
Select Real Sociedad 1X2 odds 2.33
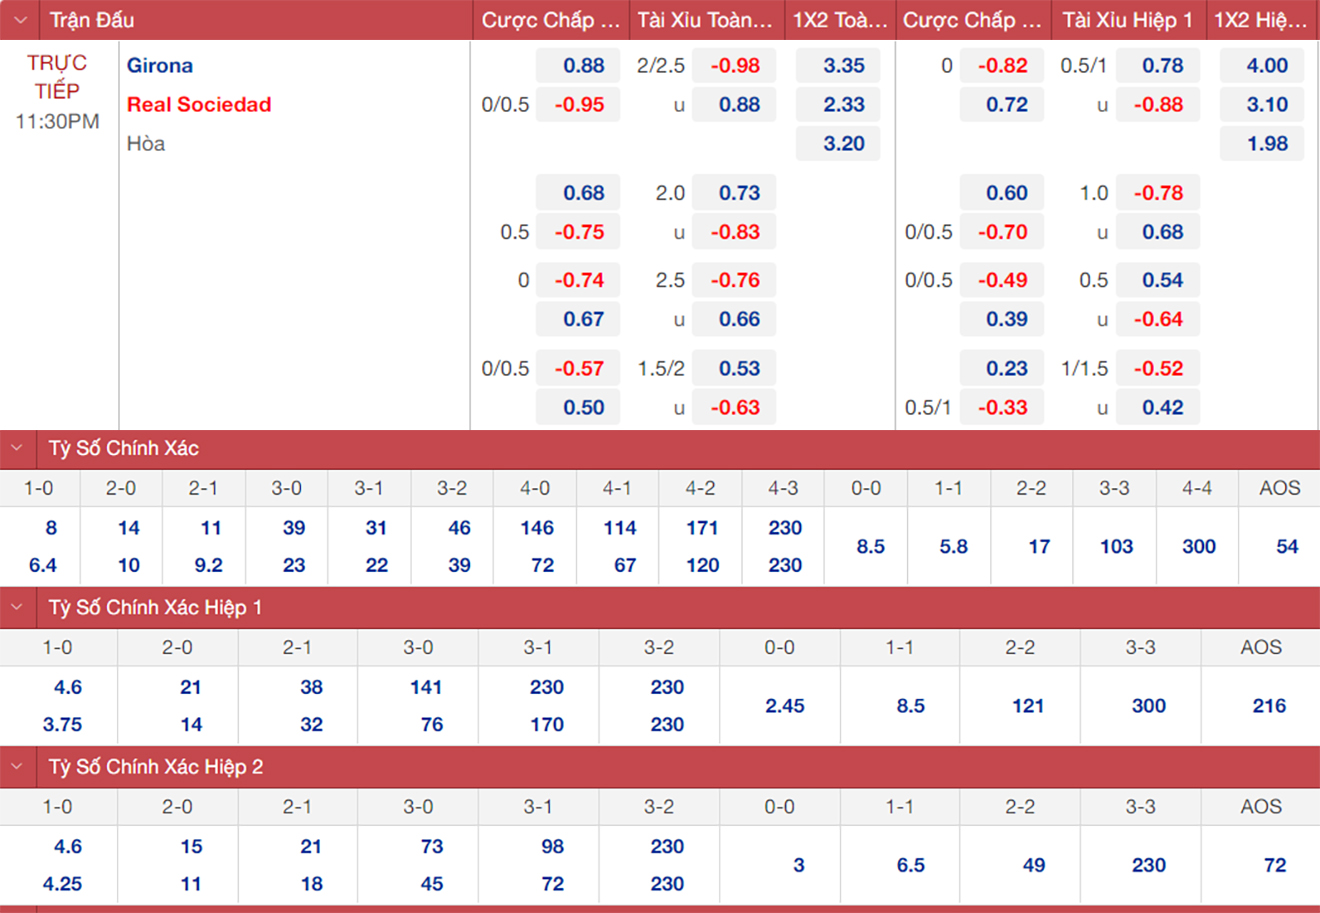[843, 105]
